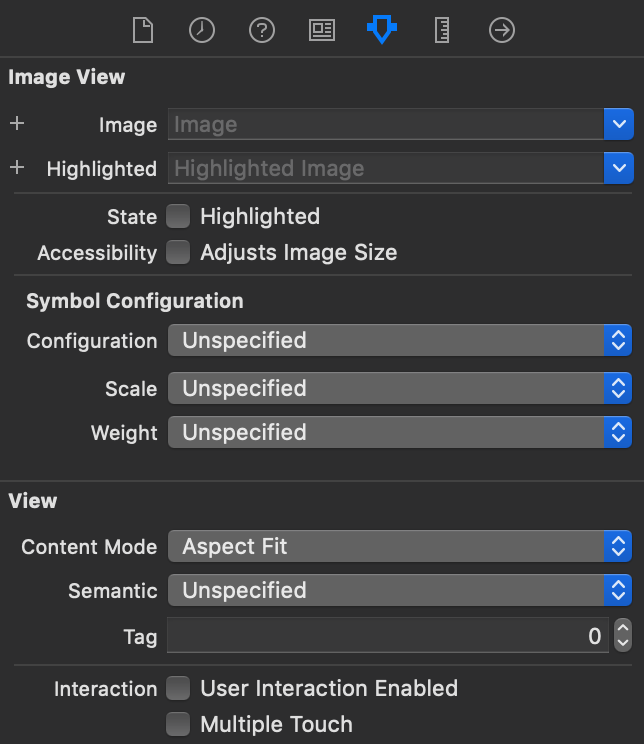Screen dimensions: 644x744
Task: Click the Tag value field
Action: (x=388, y=635)
